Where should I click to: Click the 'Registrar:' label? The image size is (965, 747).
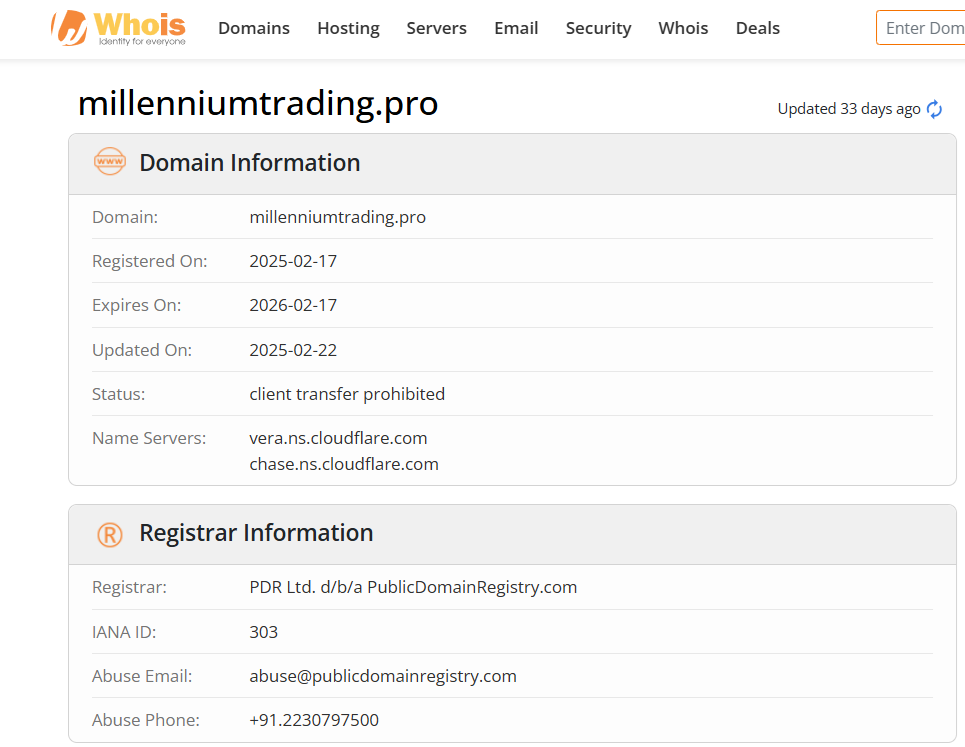point(129,587)
